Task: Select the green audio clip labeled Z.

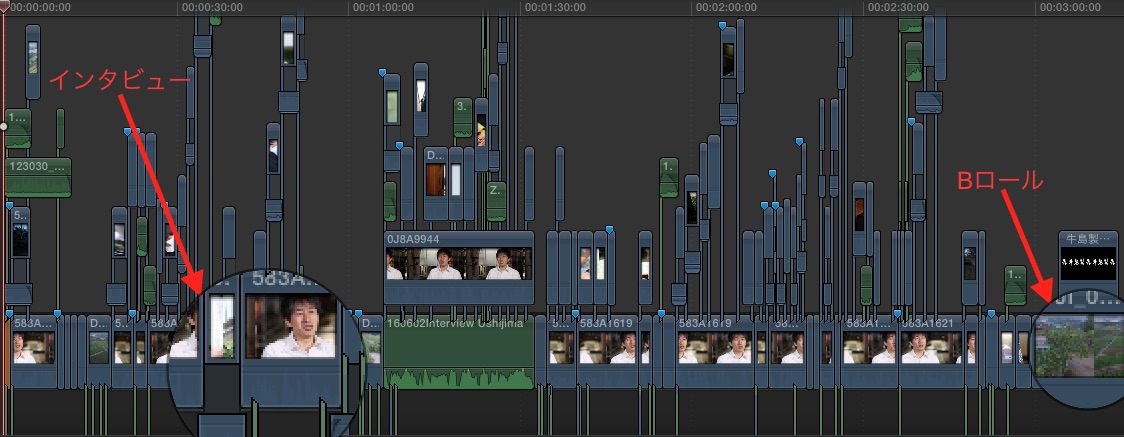Action: tap(496, 201)
